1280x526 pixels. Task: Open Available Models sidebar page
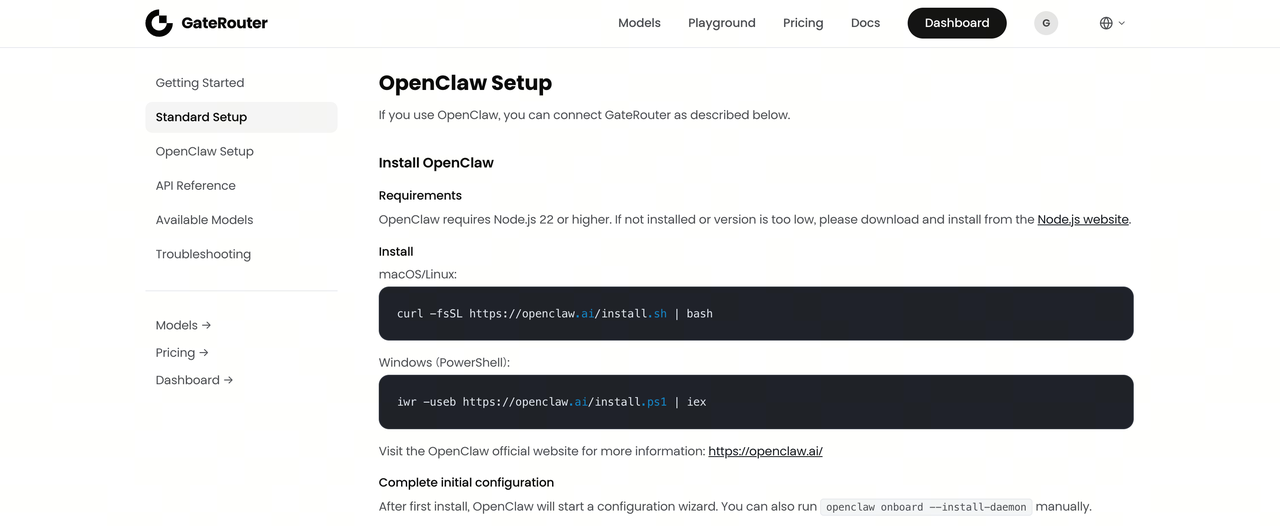coord(205,220)
